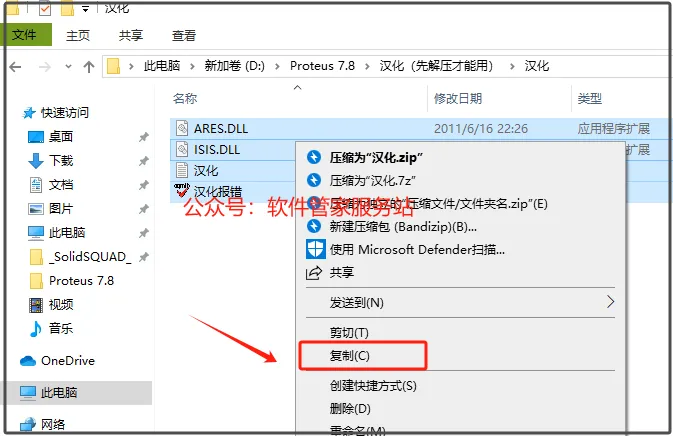Expand breadcrumb chevron after Proteus 7.8
Image resolution: width=673 pixels, height=436 pixels.
pos(367,67)
